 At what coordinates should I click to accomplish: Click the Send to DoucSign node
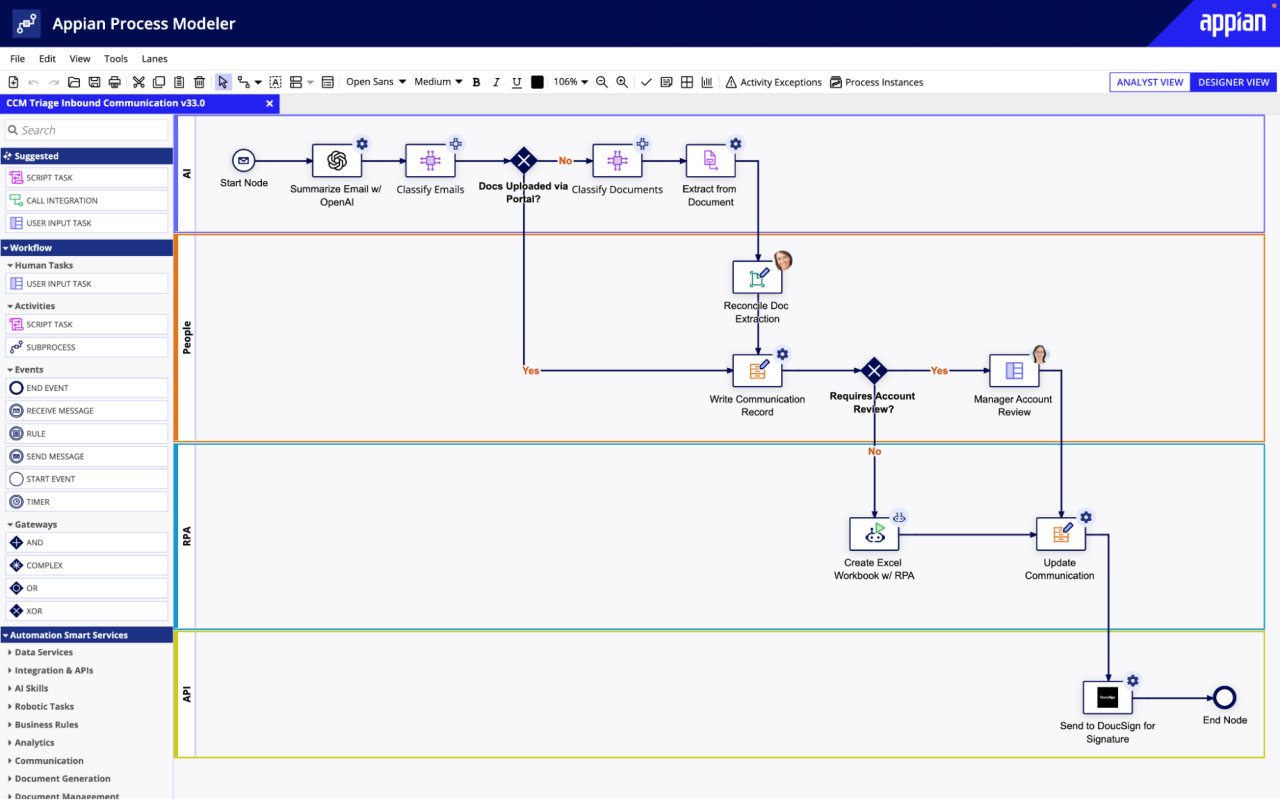point(1107,697)
